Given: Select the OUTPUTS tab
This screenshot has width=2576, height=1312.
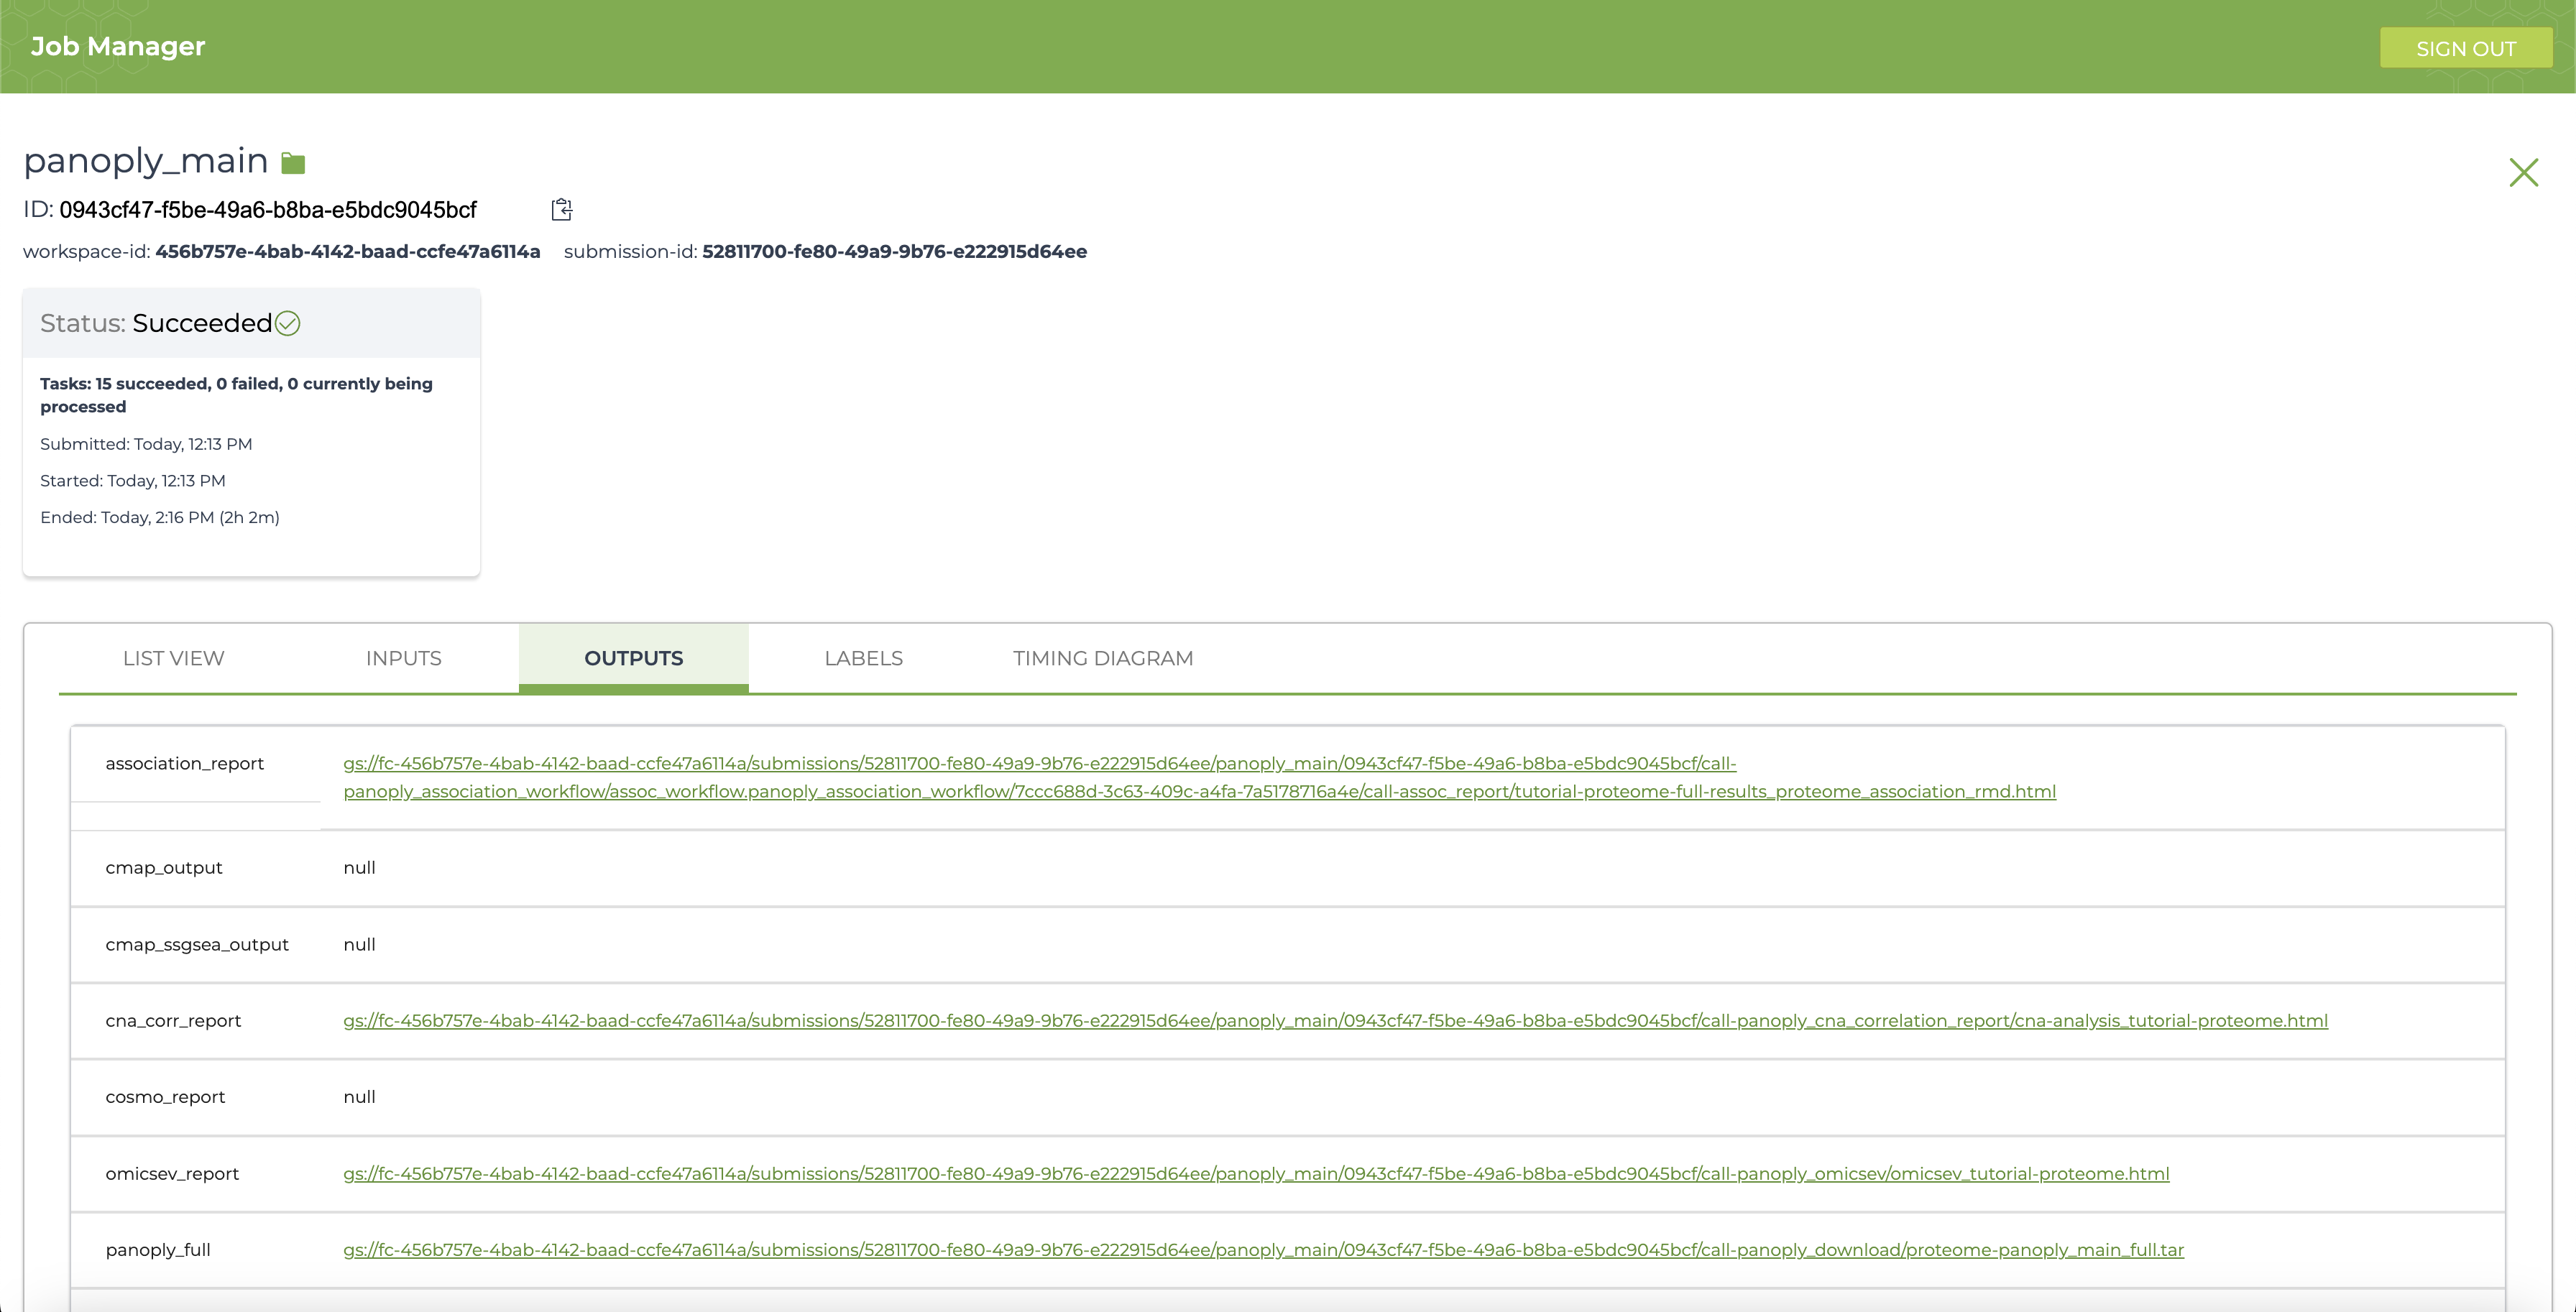Looking at the screenshot, I should (633, 658).
